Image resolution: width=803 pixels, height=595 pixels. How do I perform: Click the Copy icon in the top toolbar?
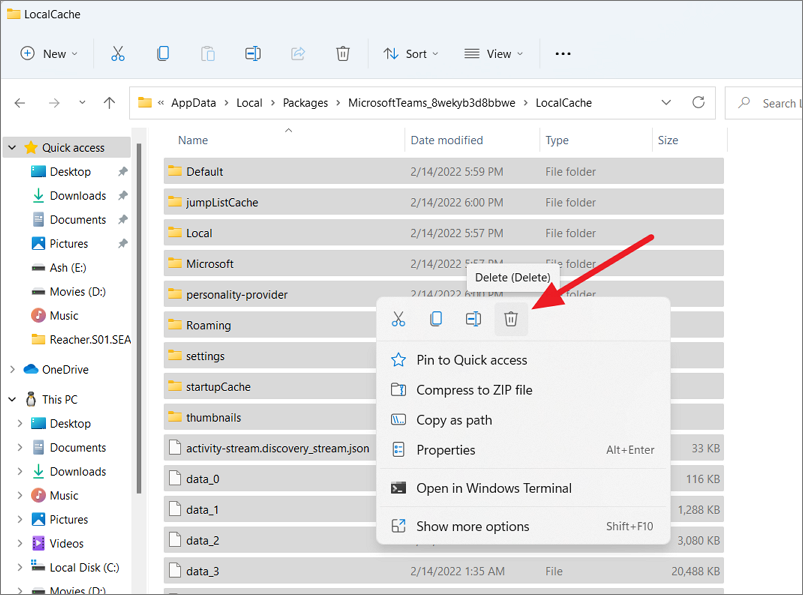pos(163,54)
